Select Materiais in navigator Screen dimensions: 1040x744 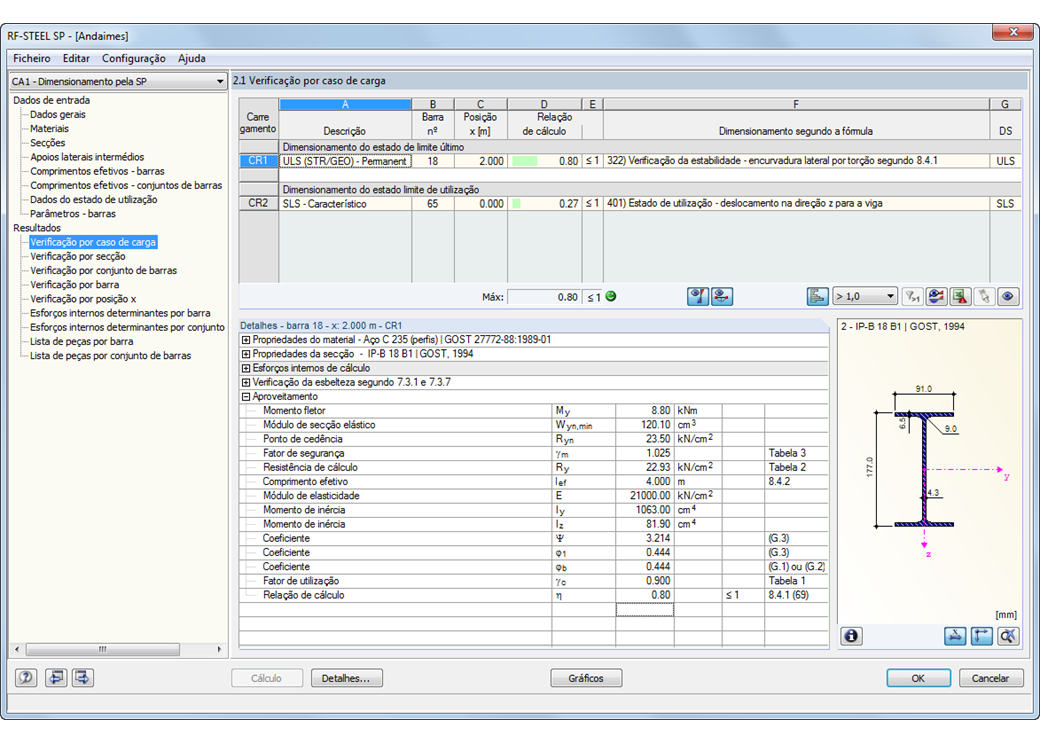(49, 129)
